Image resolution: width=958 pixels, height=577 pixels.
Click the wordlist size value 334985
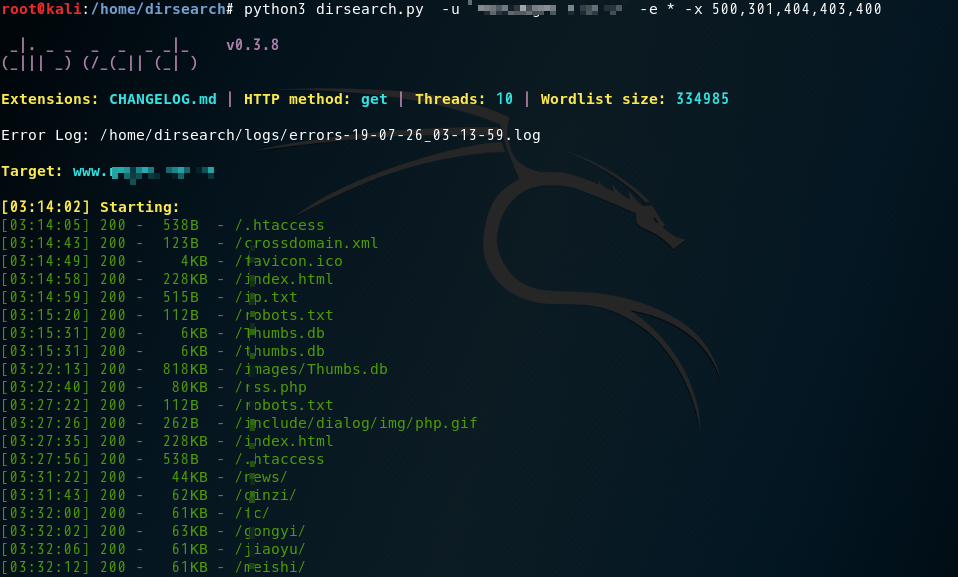click(702, 99)
